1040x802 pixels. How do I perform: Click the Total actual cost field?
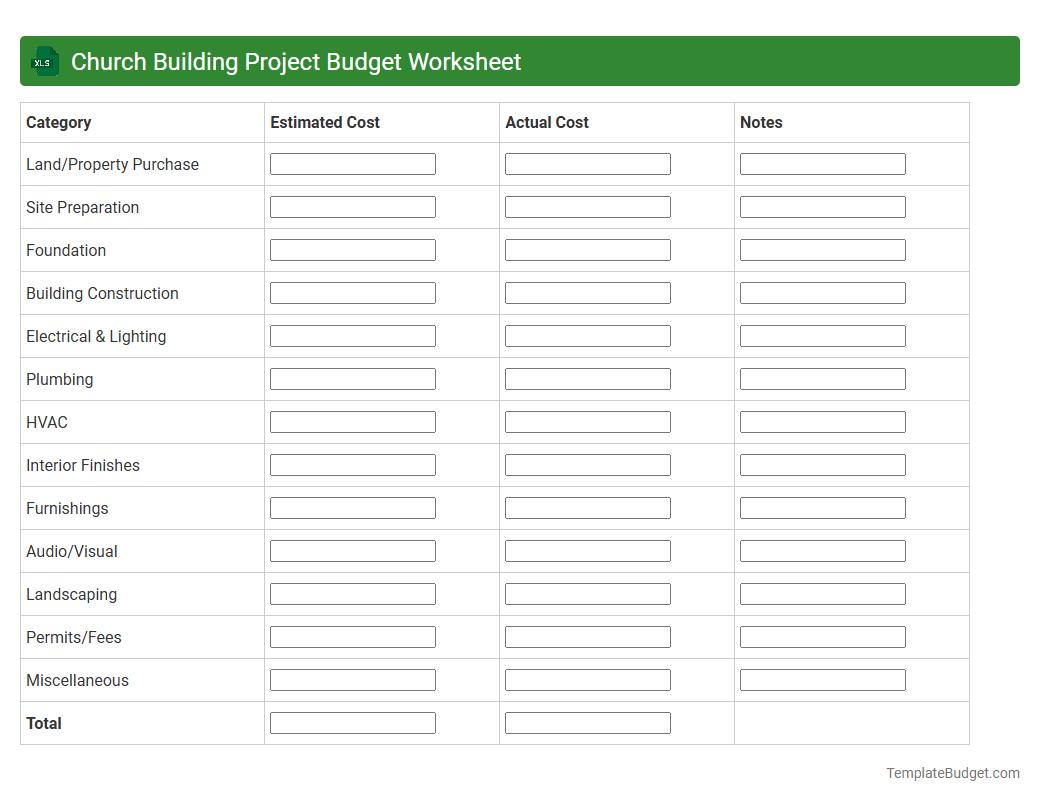(x=588, y=722)
